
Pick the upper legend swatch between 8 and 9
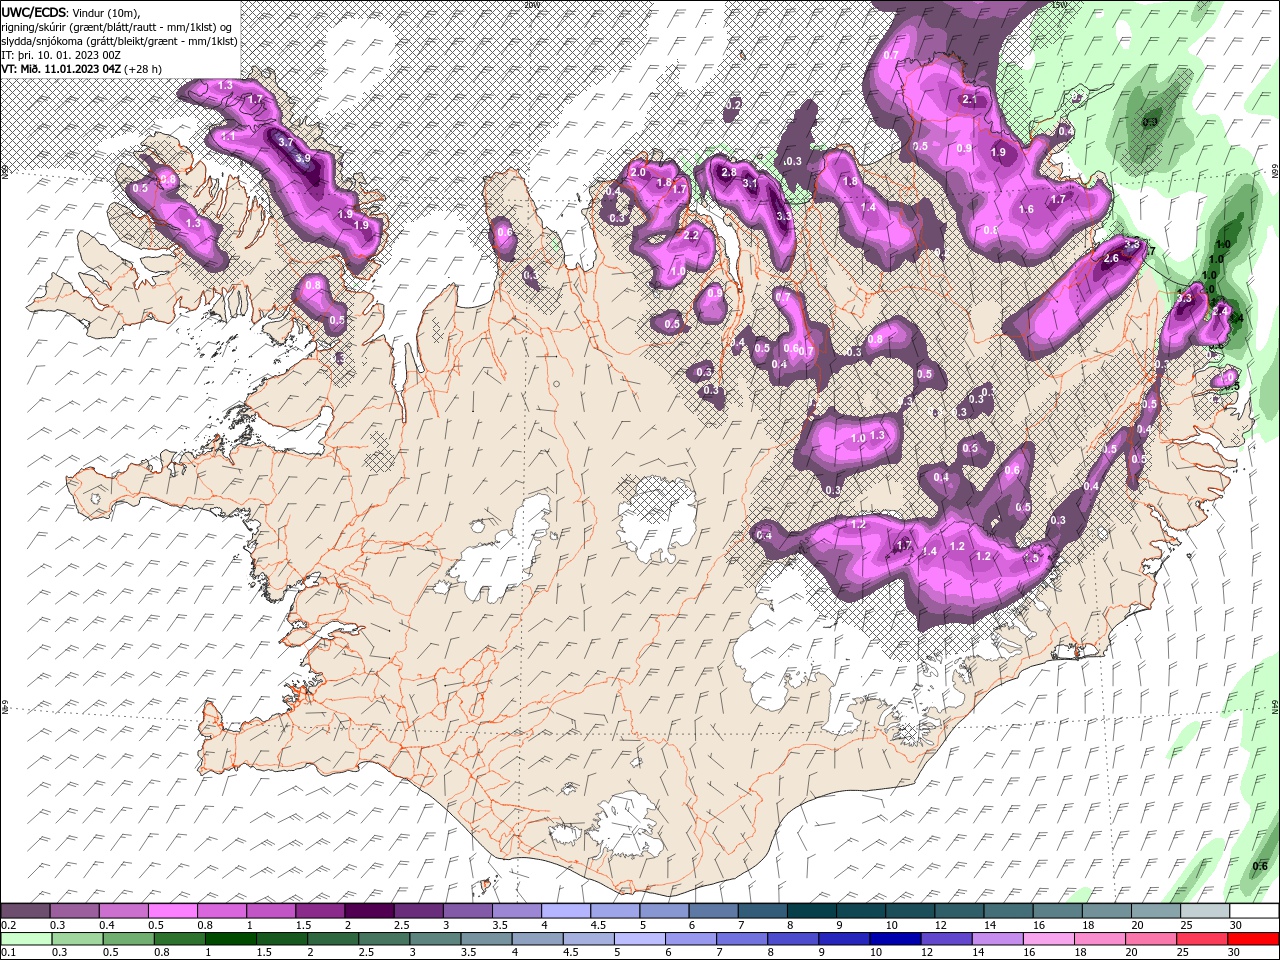(812, 911)
